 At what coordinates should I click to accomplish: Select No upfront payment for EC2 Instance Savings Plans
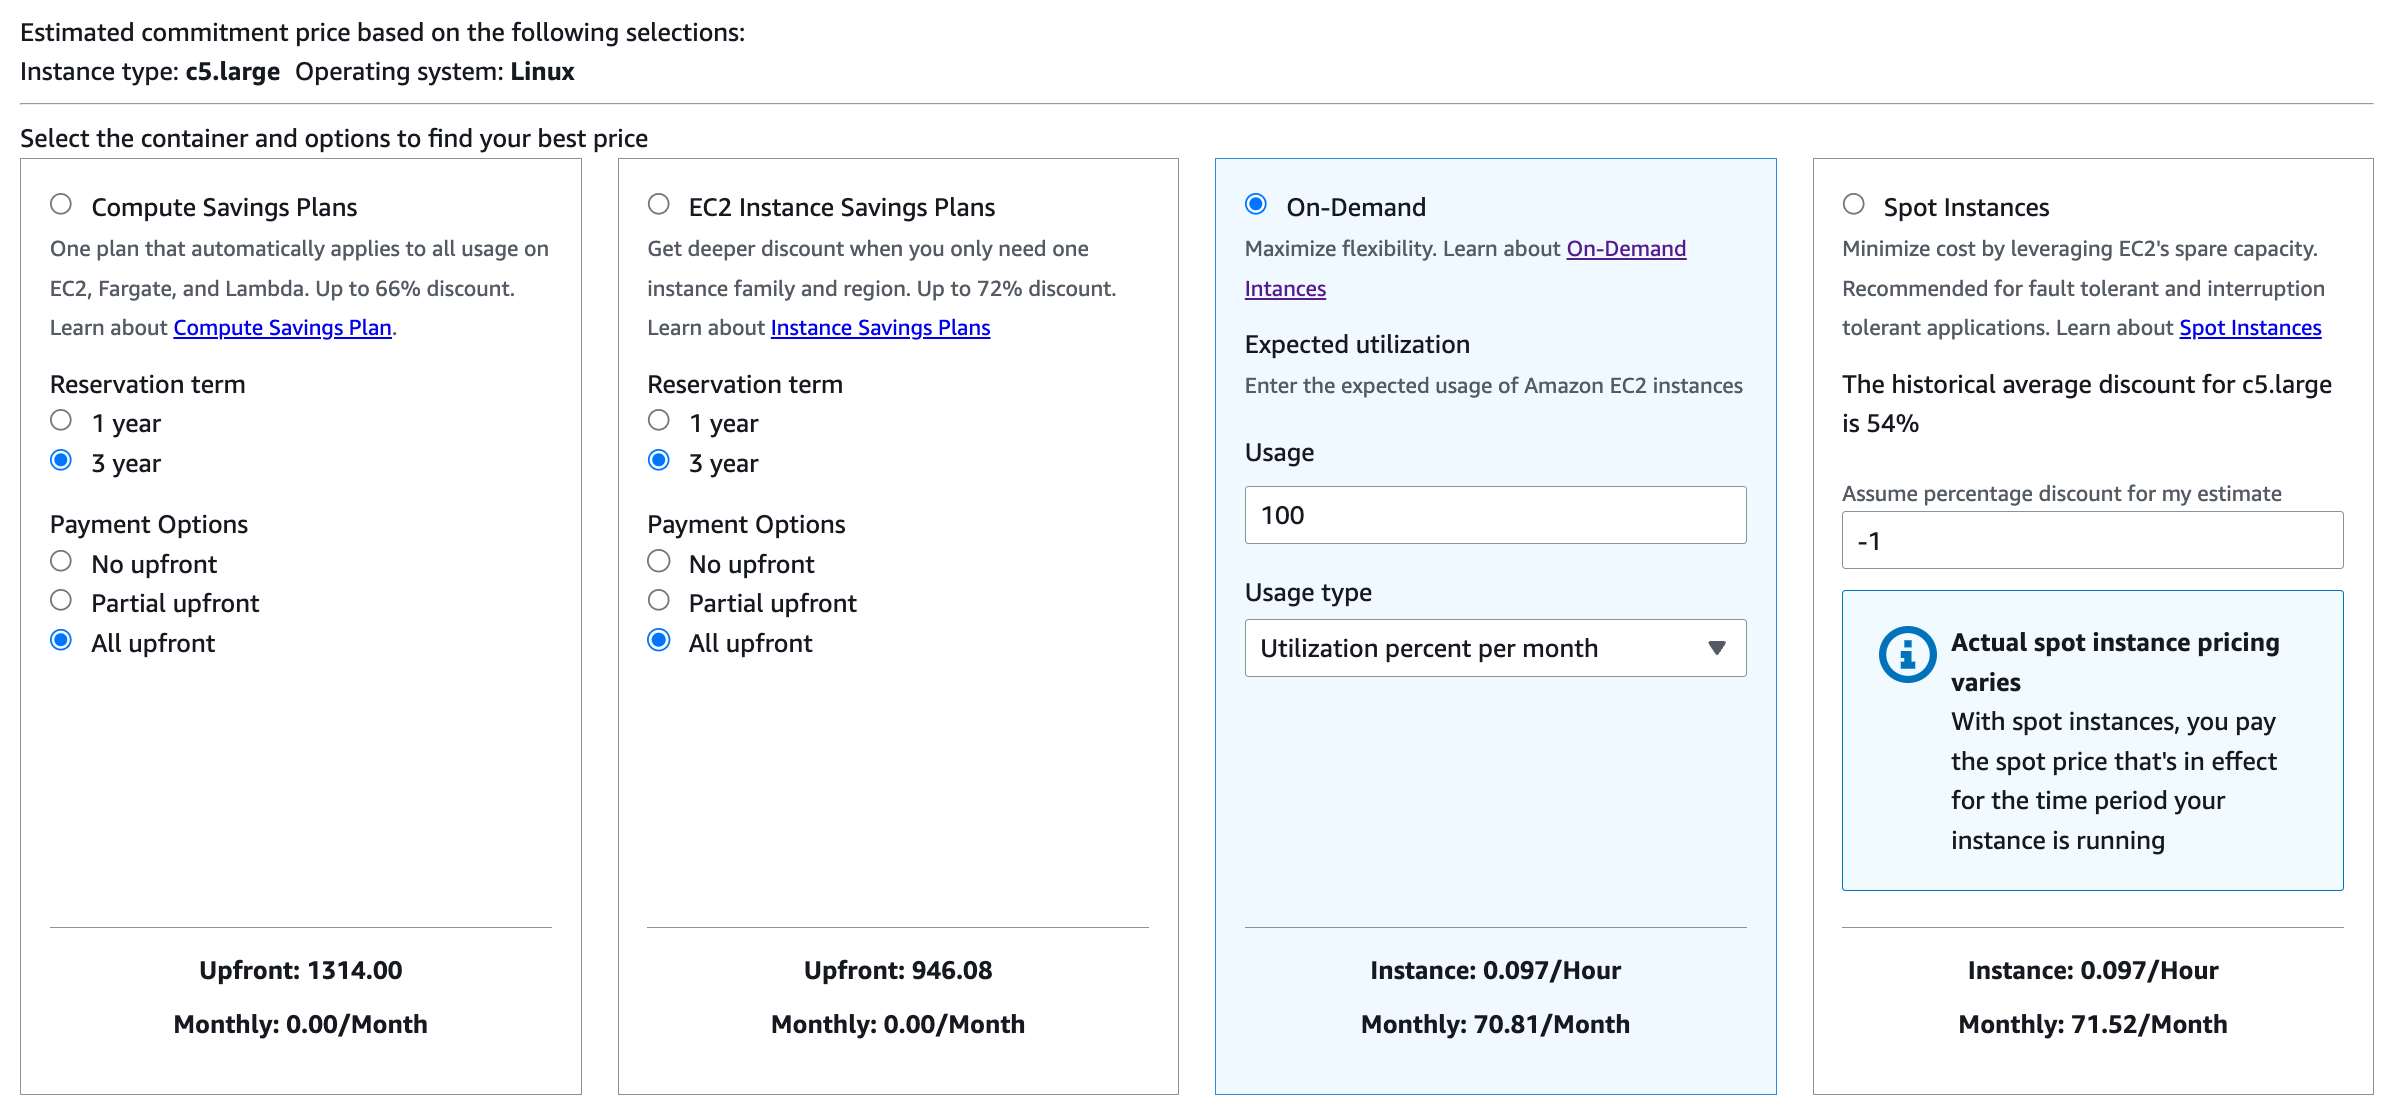point(659,561)
